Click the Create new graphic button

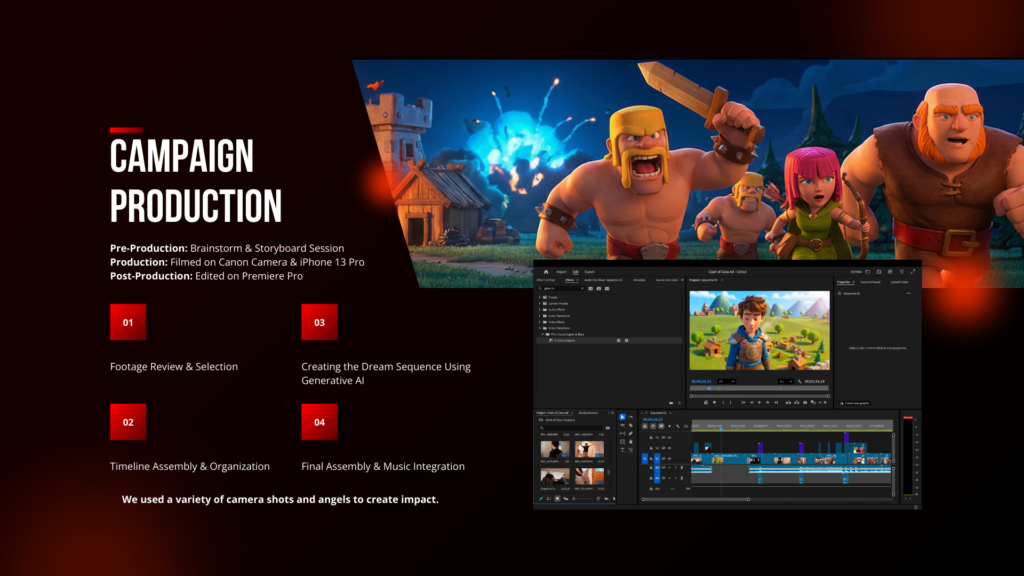click(855, 402)
